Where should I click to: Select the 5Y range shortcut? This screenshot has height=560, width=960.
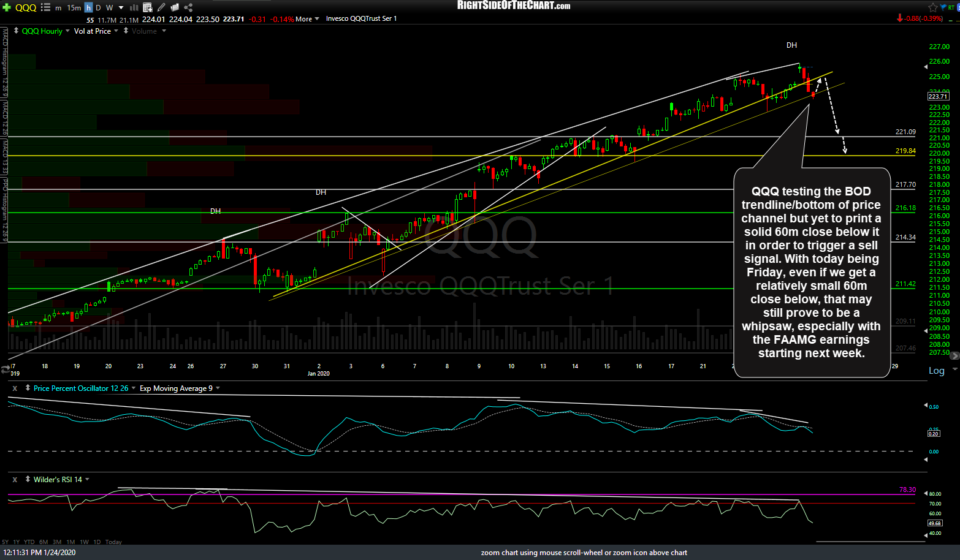(x=6, y=542)
